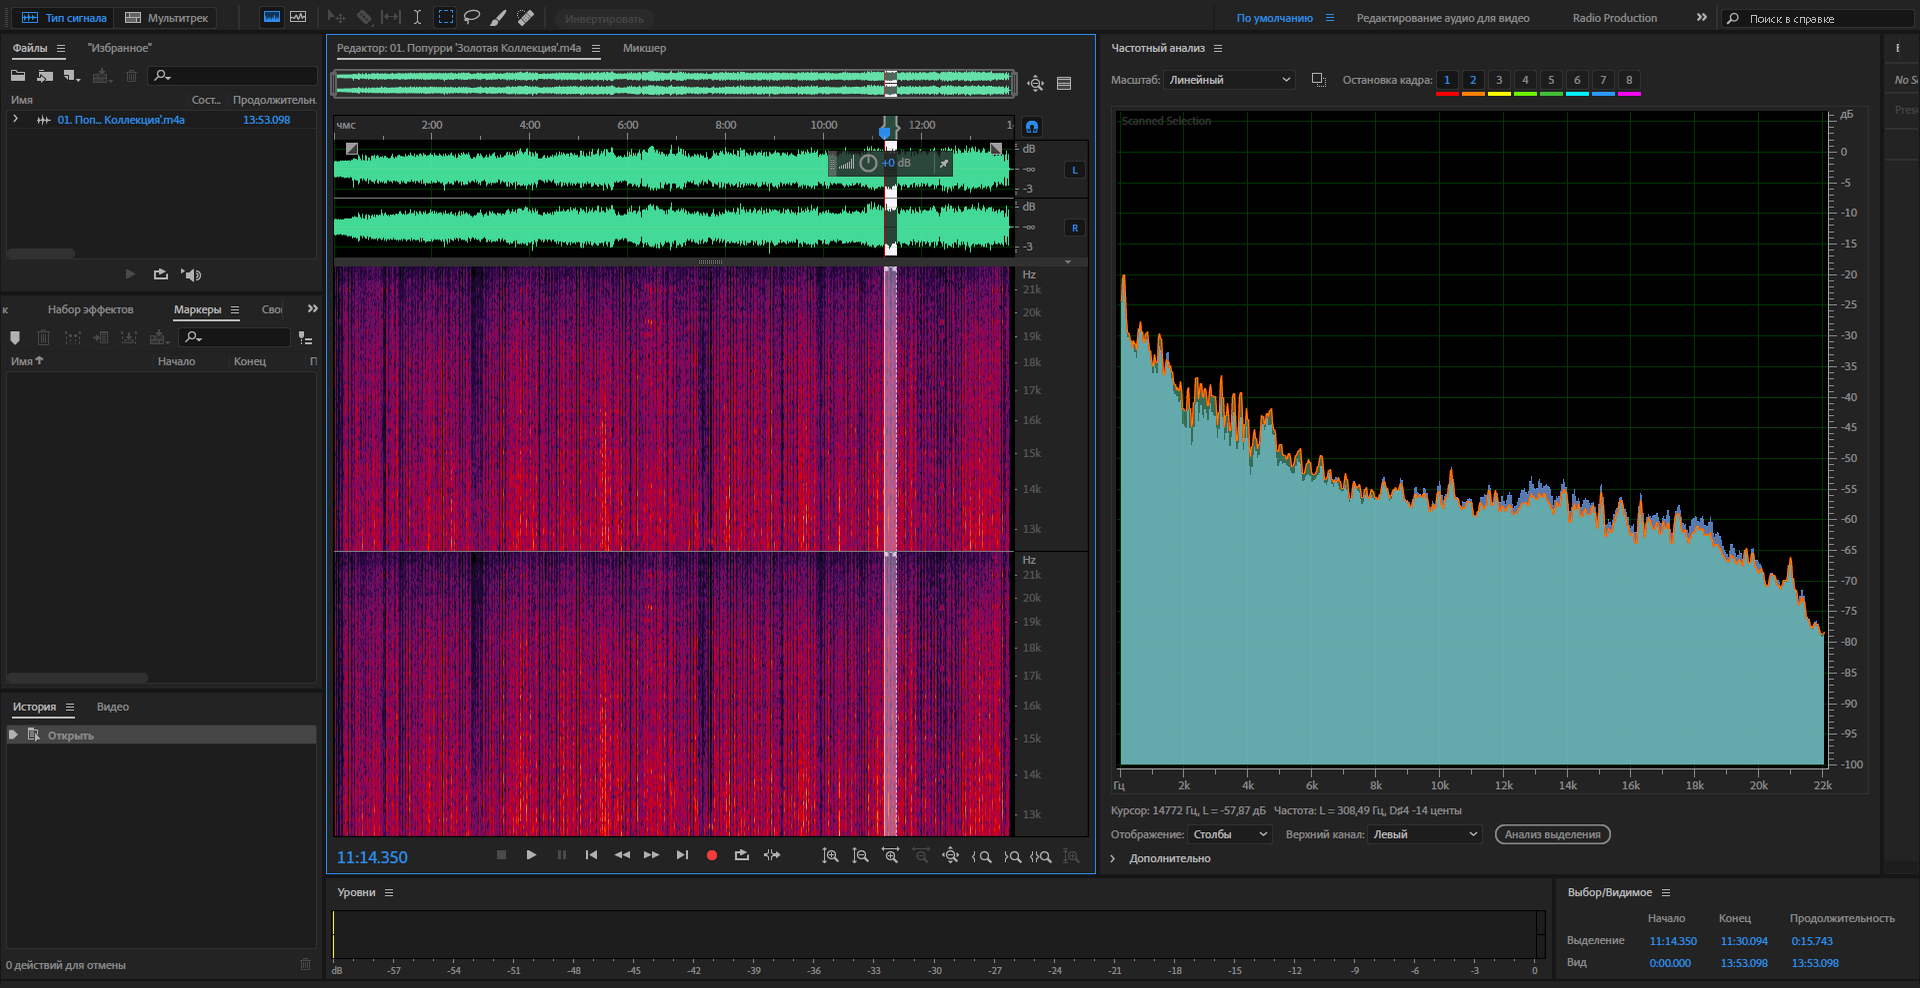Open the Микшер tab
This screenshot has width=1920, height=988.
pos(644,48)
